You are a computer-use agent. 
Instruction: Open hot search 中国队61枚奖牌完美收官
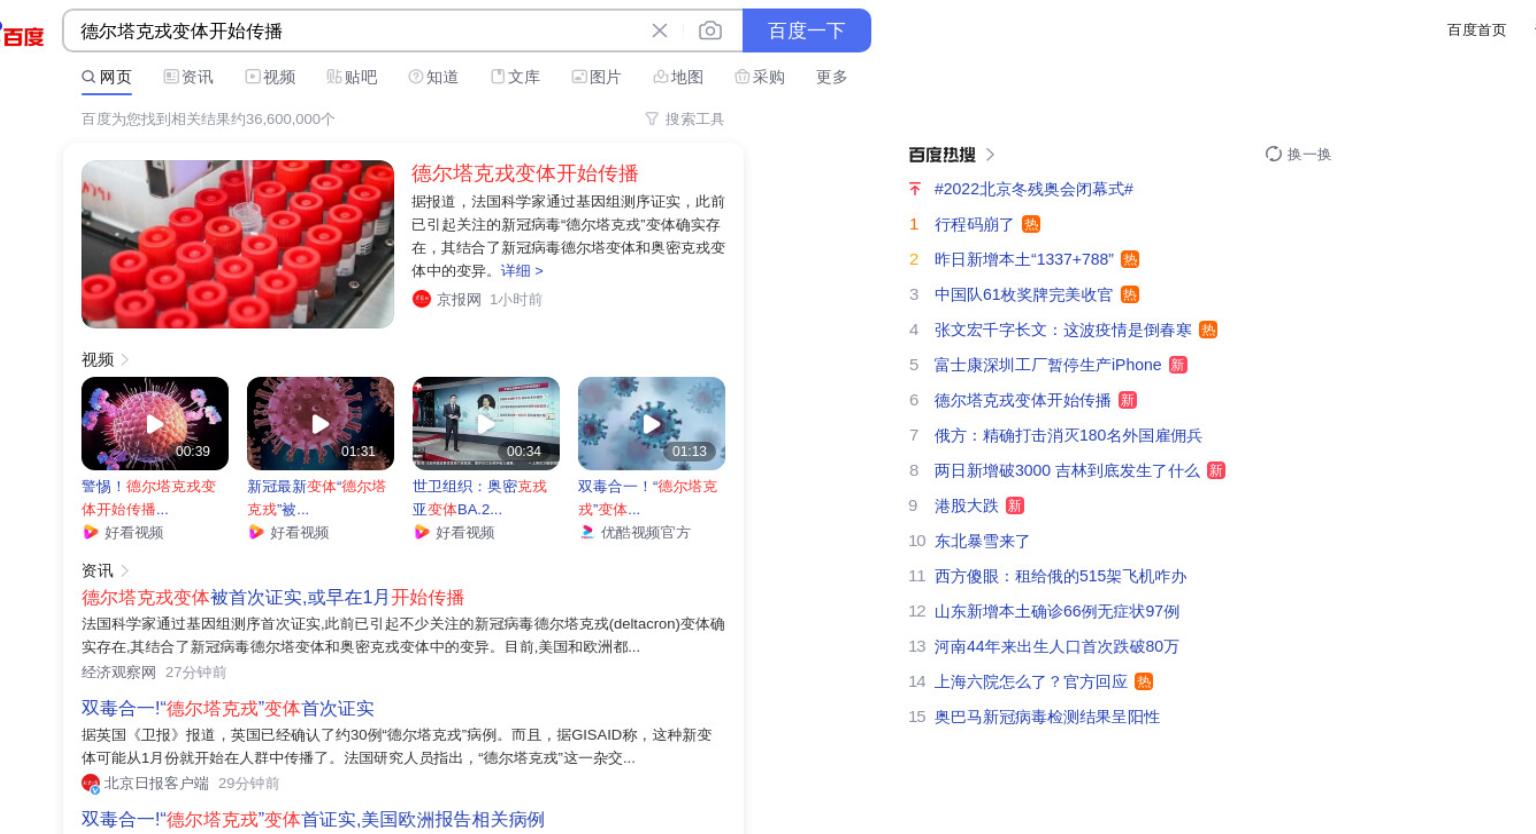coord(1023,294)
